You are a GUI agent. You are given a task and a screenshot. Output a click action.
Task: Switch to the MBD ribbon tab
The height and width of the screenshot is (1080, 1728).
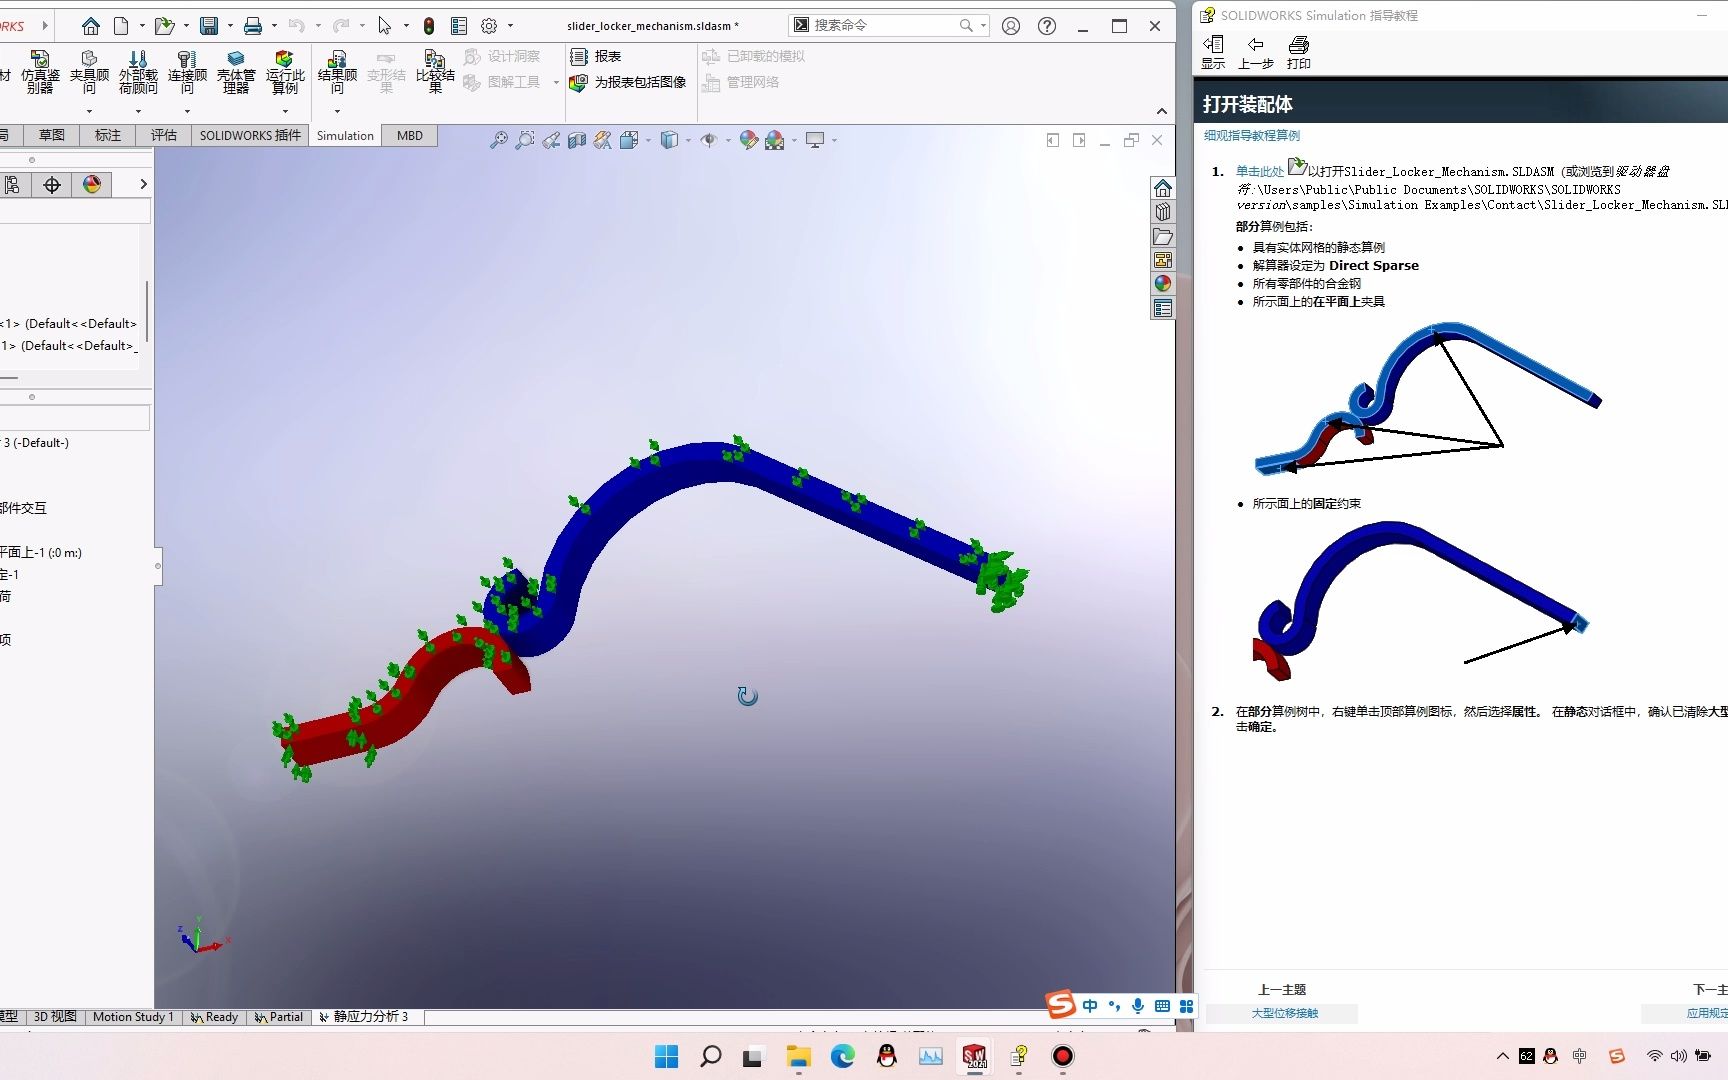(410, 135)
